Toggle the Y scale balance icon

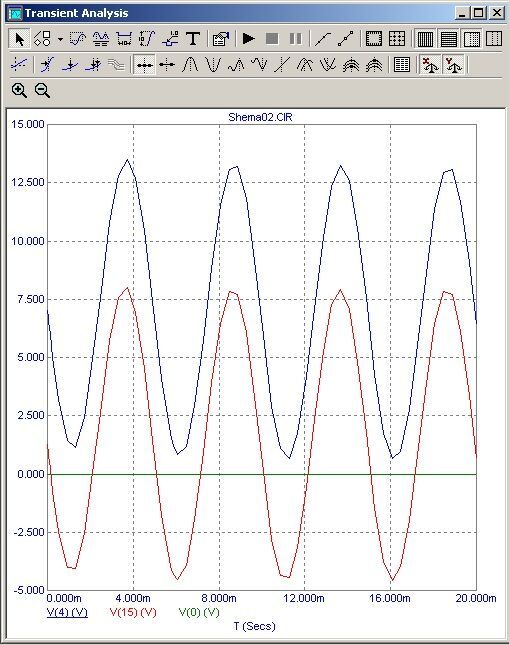pos(453,65)
